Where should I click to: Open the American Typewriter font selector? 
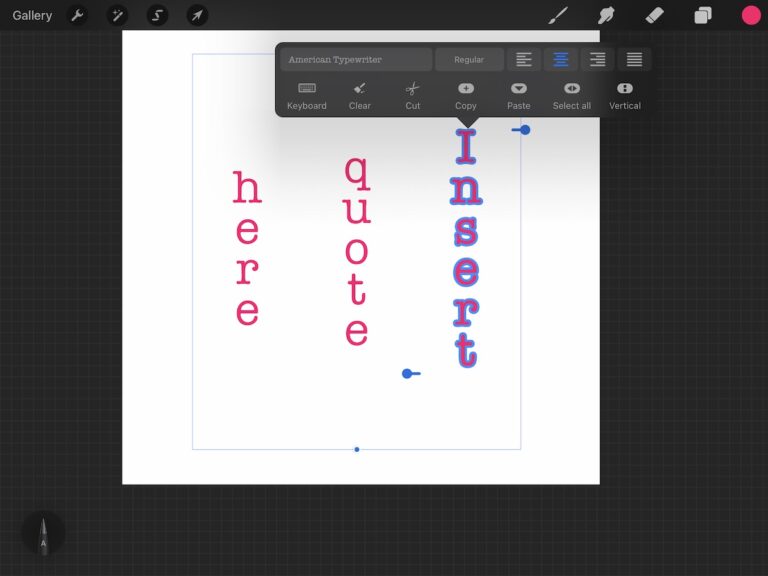click(356, 60)
